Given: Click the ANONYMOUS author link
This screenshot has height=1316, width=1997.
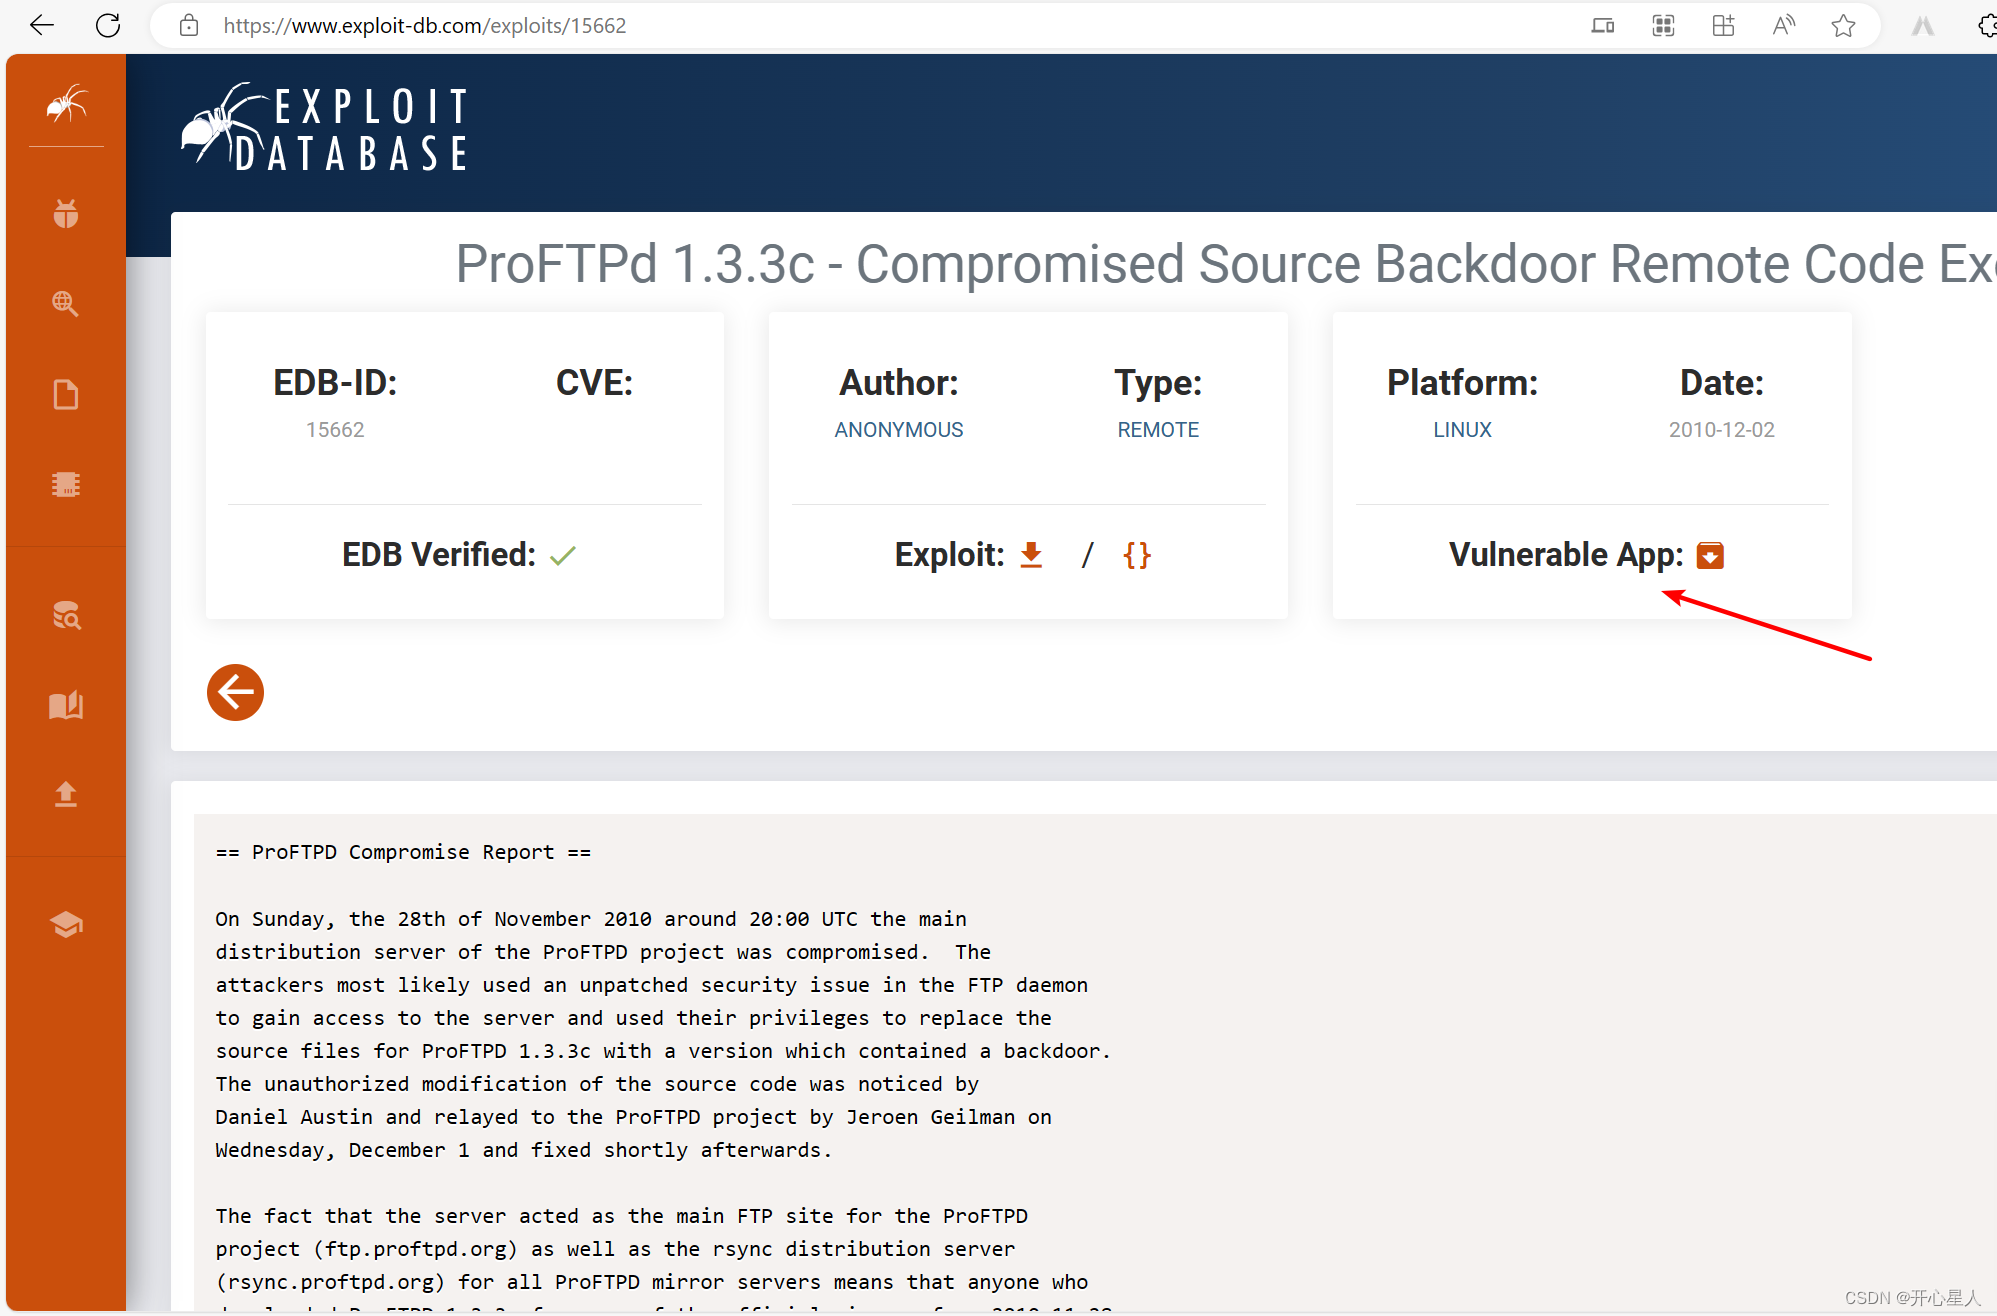Looking at the screenshot, I should click(x=898, y=430).
